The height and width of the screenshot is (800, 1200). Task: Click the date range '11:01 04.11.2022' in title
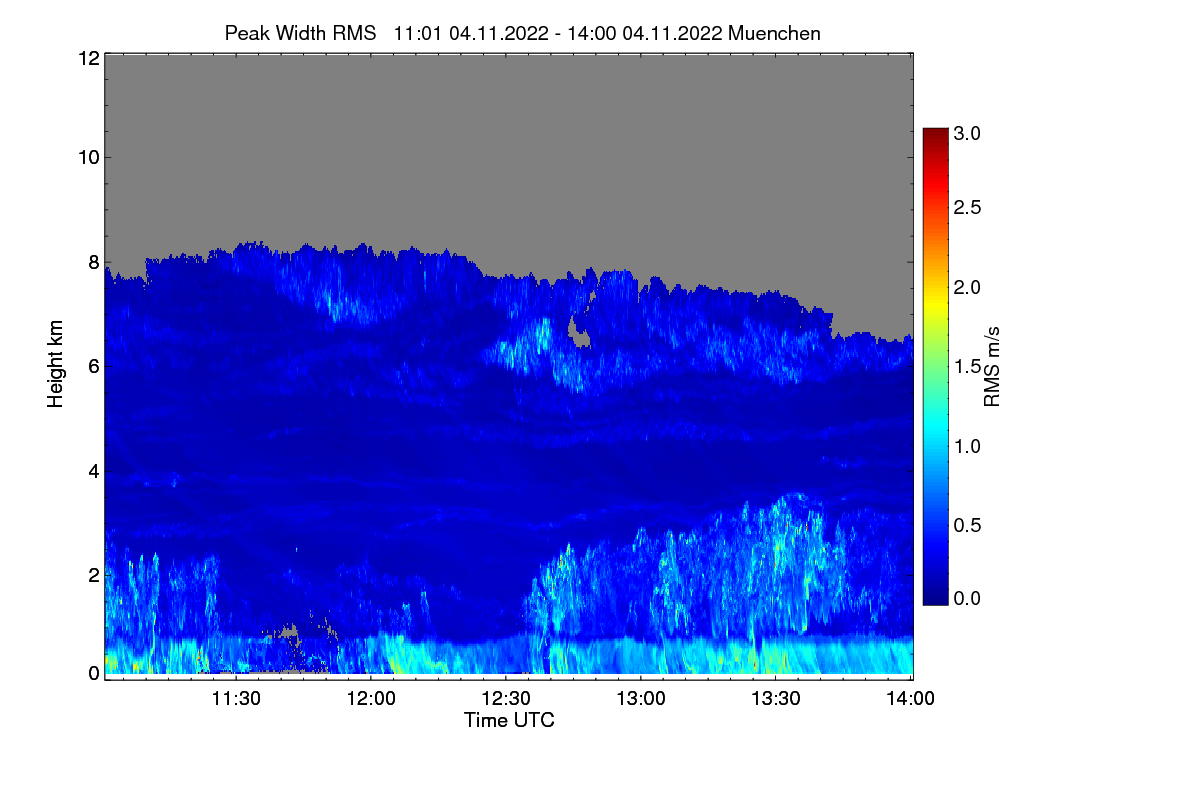coord(470,33)
